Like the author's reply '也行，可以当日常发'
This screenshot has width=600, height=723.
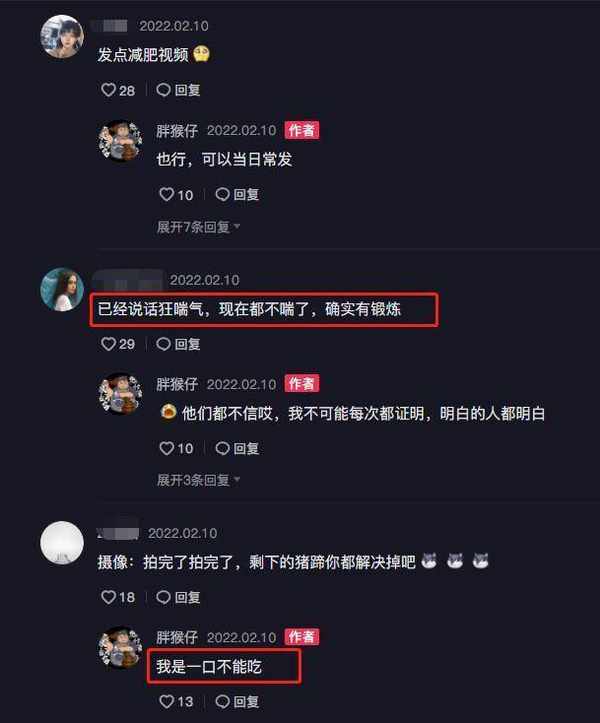tap(176, 195)
